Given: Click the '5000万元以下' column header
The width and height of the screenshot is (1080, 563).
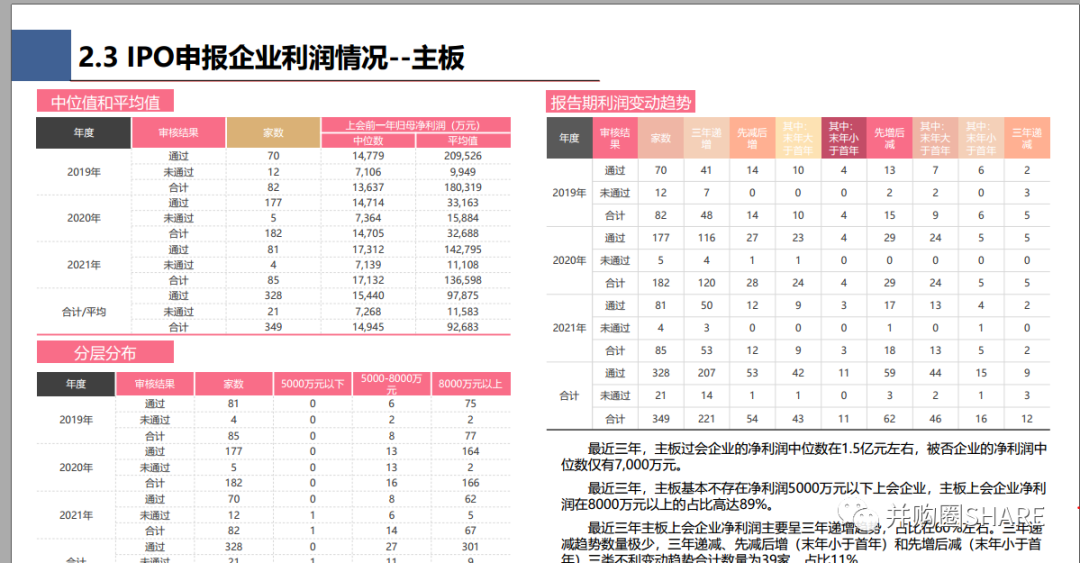Looking at the screenshot, I should click(x=313, y=384).
